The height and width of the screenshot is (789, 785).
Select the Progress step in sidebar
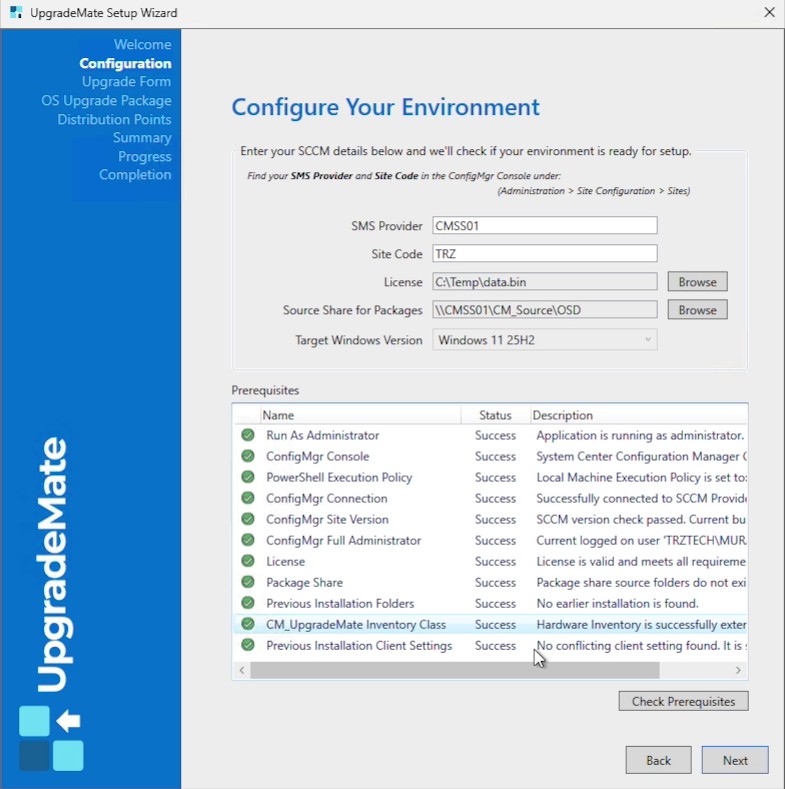[145, 156]
